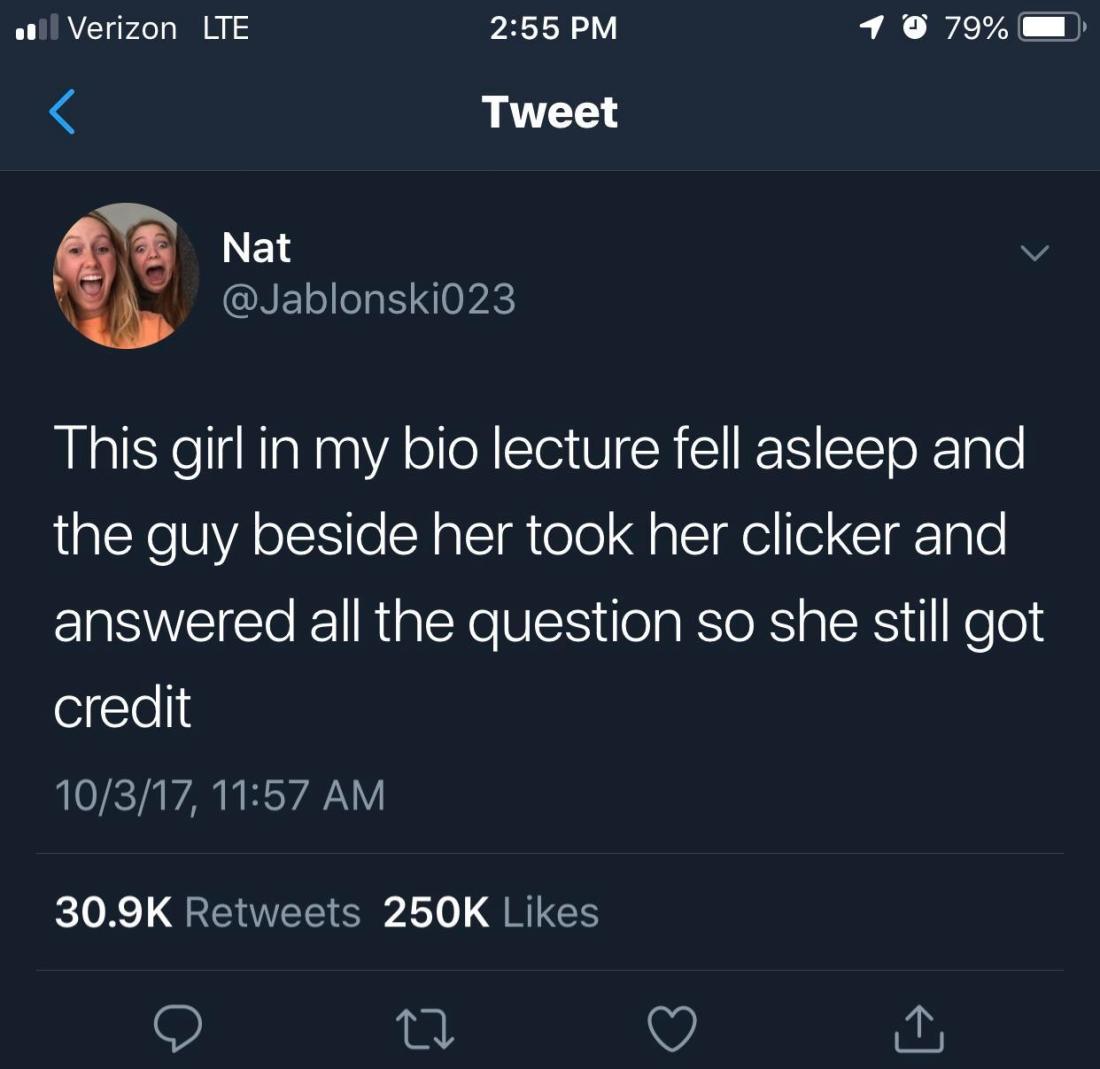
Task: View the 250K Likes list
Action: (x=491, y=913)
